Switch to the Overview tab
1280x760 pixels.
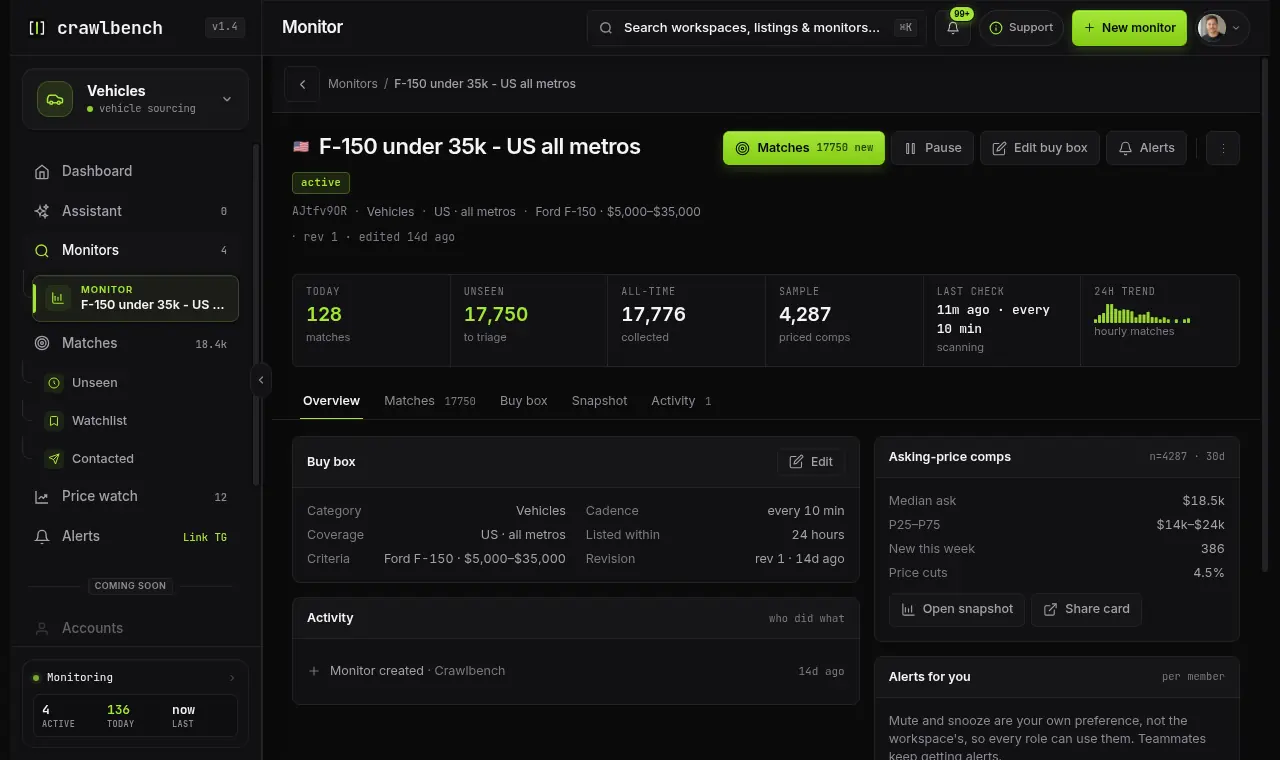coord(331,401)
